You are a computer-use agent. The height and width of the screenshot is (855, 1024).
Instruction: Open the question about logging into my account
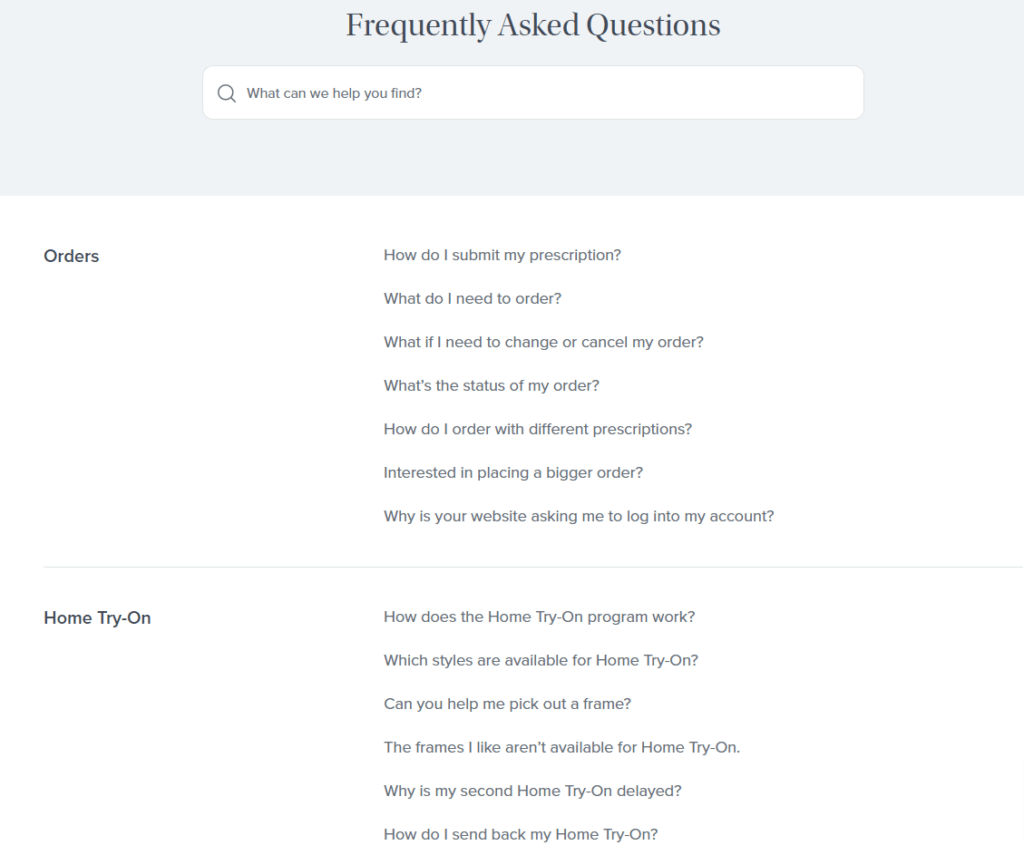(x=579, y=517)
